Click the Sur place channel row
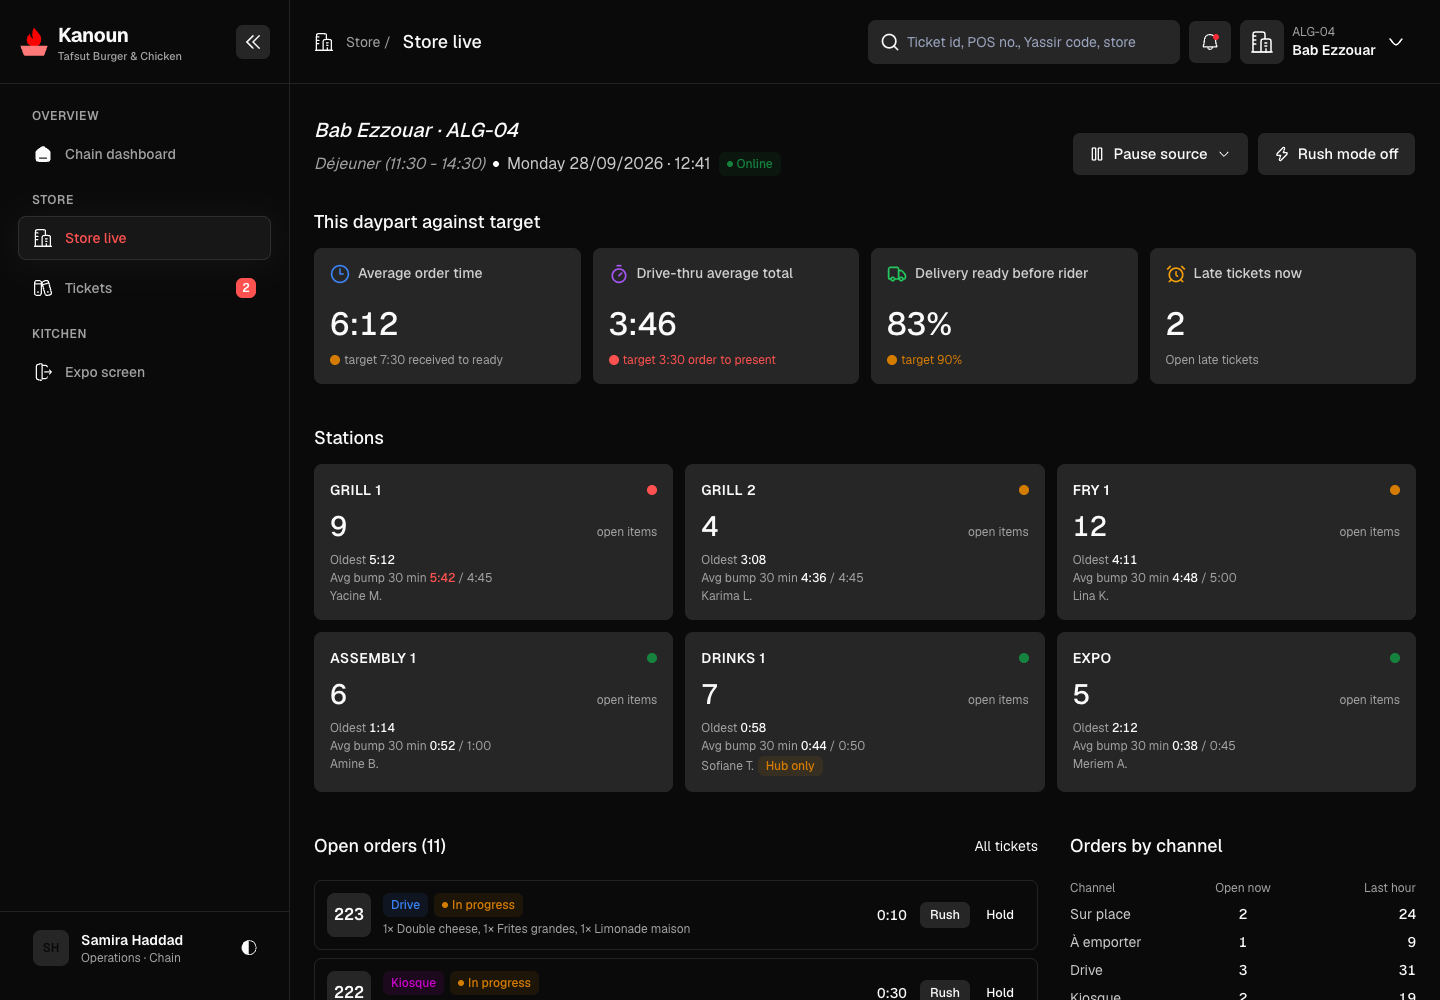The height and width of the screenshot is (1000, 1440). pyautogui.click(x=1243, y=914)
